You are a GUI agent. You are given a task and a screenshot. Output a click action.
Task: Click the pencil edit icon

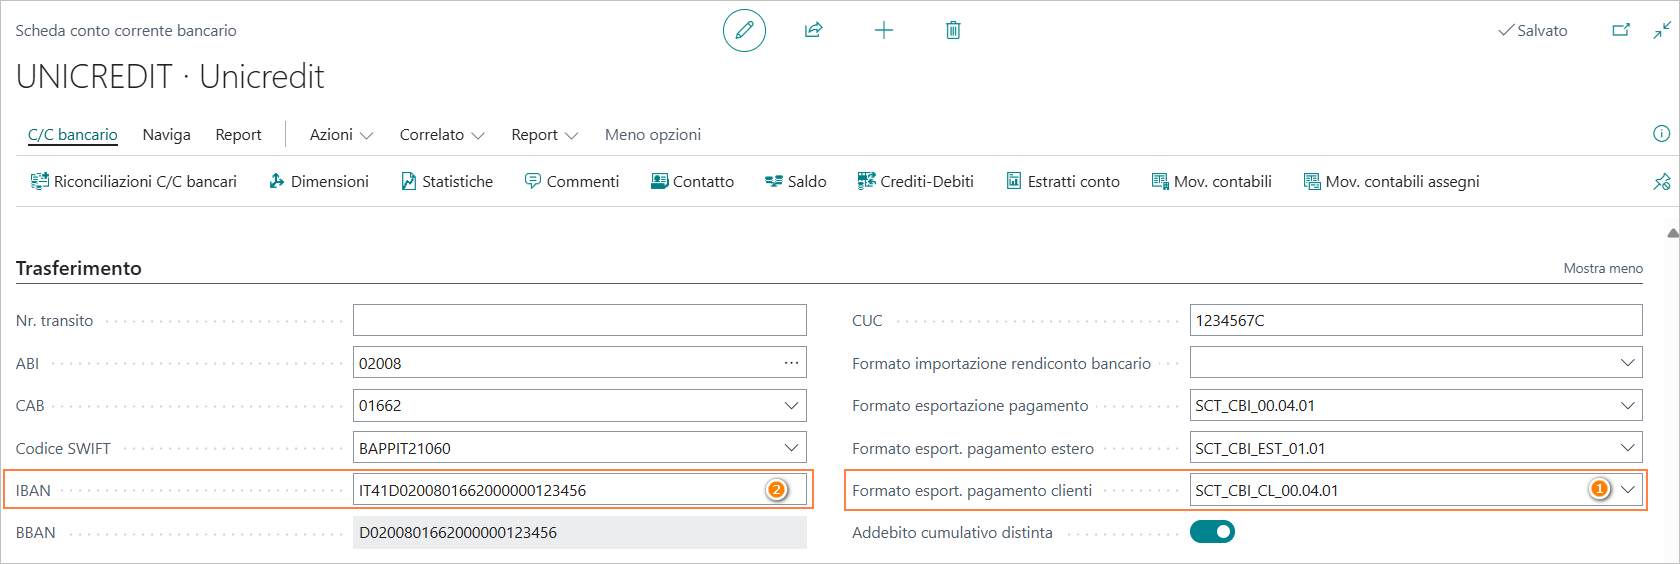744,31
